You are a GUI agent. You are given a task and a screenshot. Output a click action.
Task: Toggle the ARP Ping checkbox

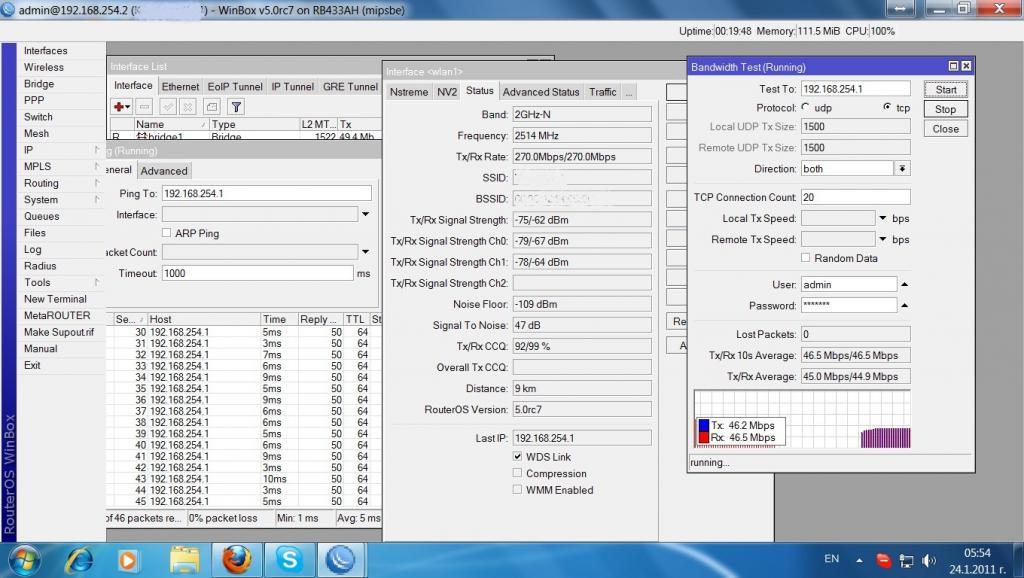167,233
